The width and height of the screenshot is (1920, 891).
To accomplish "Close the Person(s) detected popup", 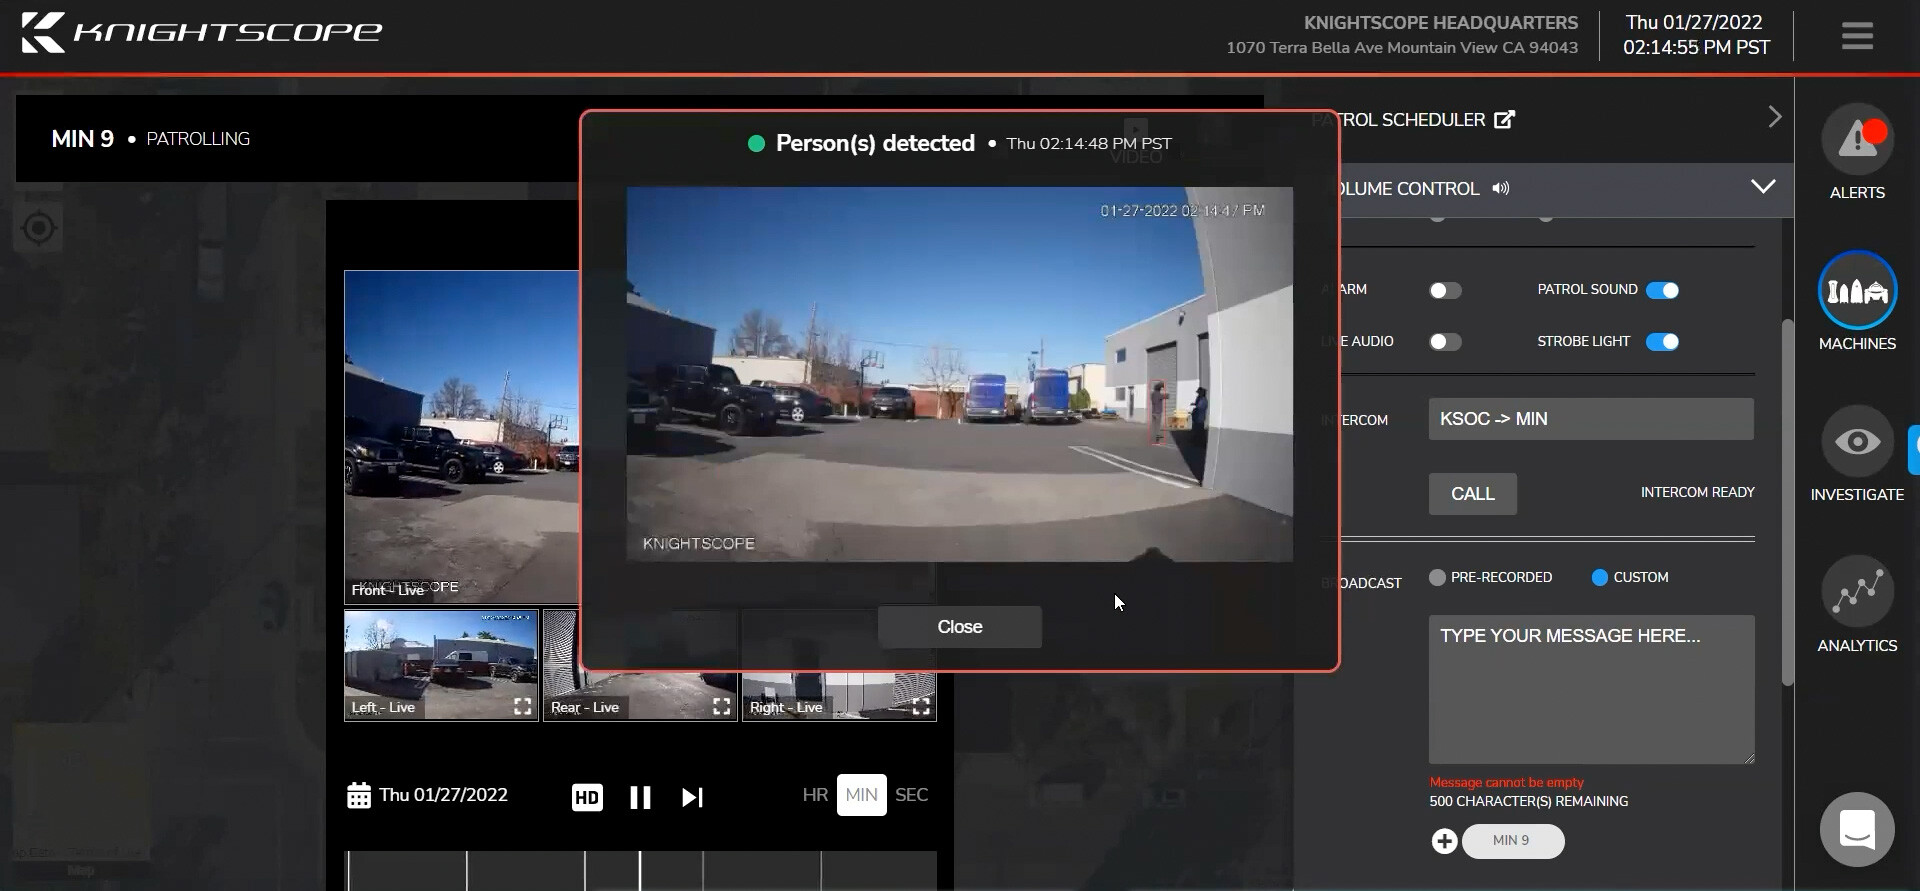I will [960, 627].
